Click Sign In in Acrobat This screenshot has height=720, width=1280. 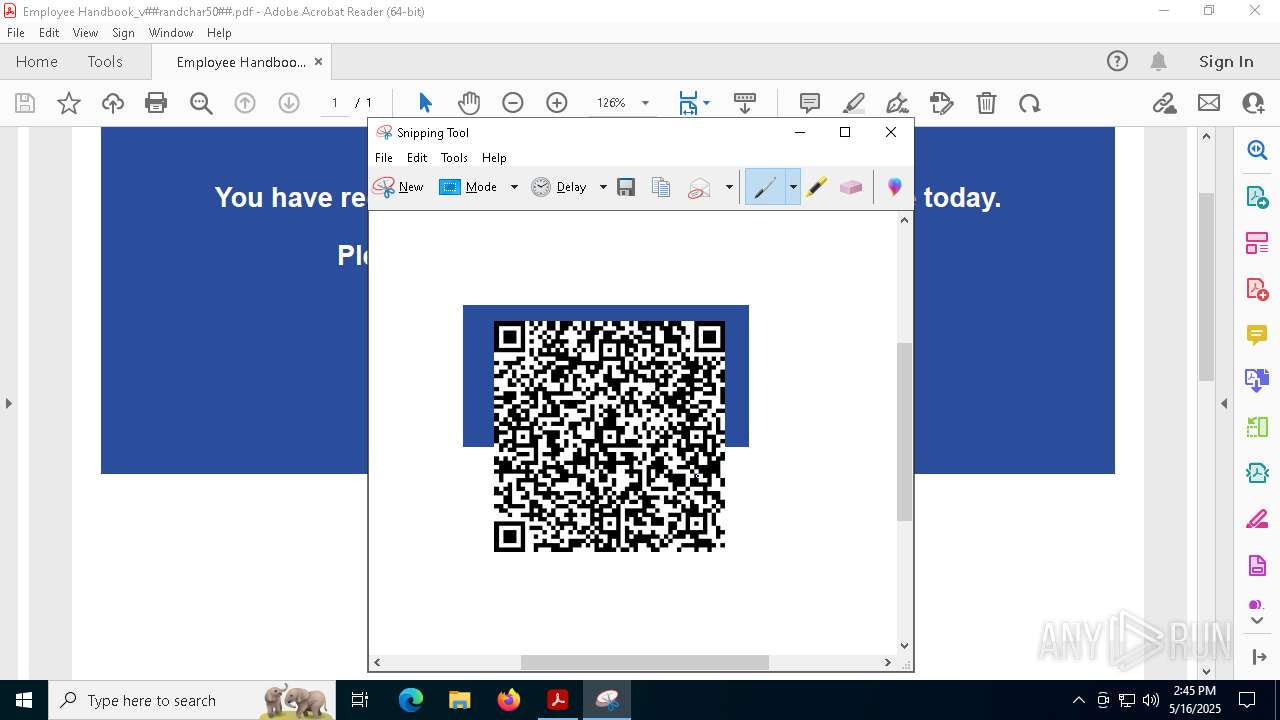point(1226,61)
